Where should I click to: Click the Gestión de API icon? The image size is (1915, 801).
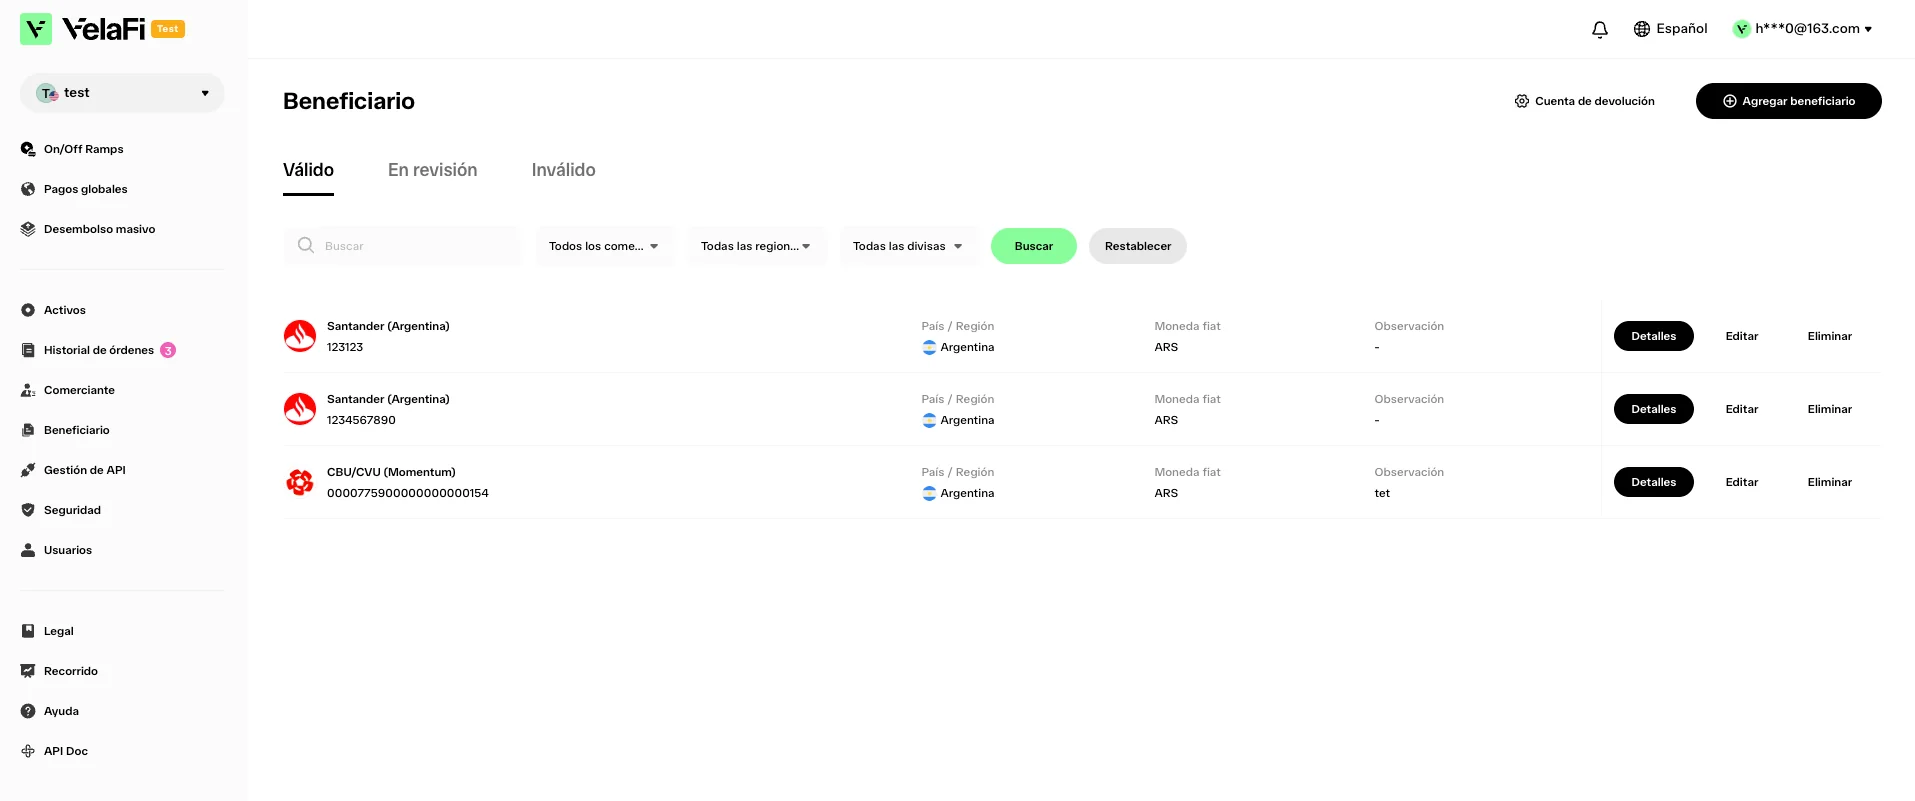coord(28,470)
